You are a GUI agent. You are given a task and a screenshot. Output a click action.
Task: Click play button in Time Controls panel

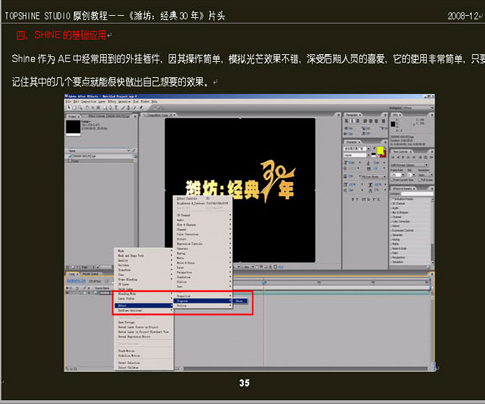coord(404,158)
